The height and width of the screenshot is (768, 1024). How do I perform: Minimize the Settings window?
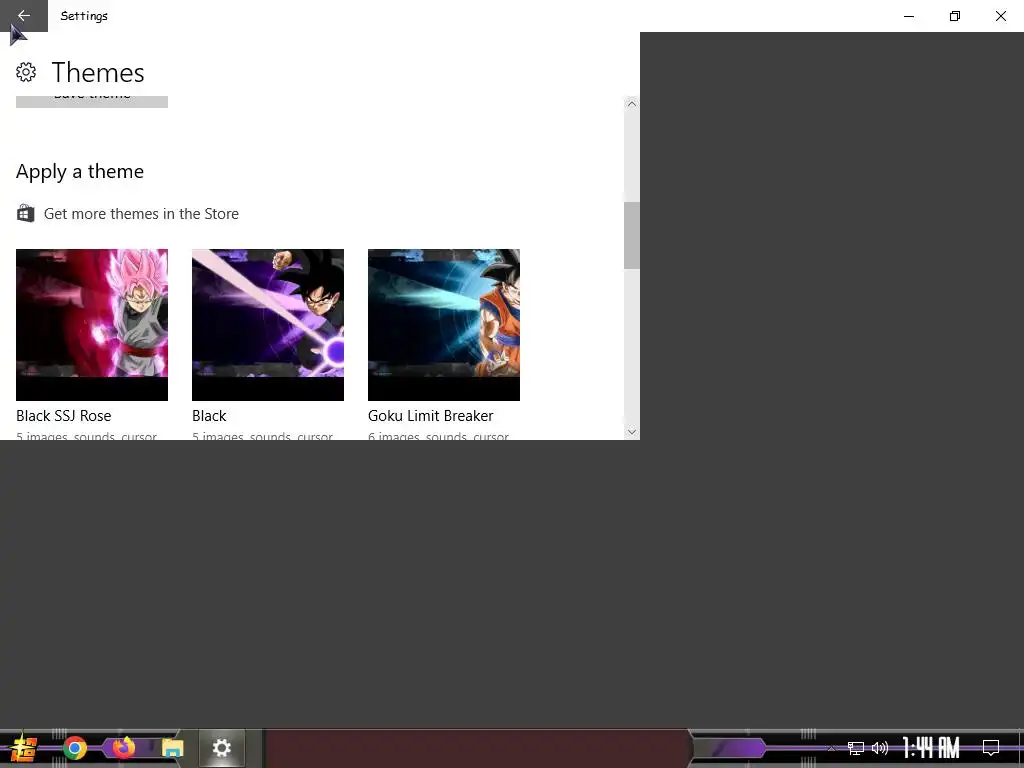pyautogui.click(x=909, y=16)
